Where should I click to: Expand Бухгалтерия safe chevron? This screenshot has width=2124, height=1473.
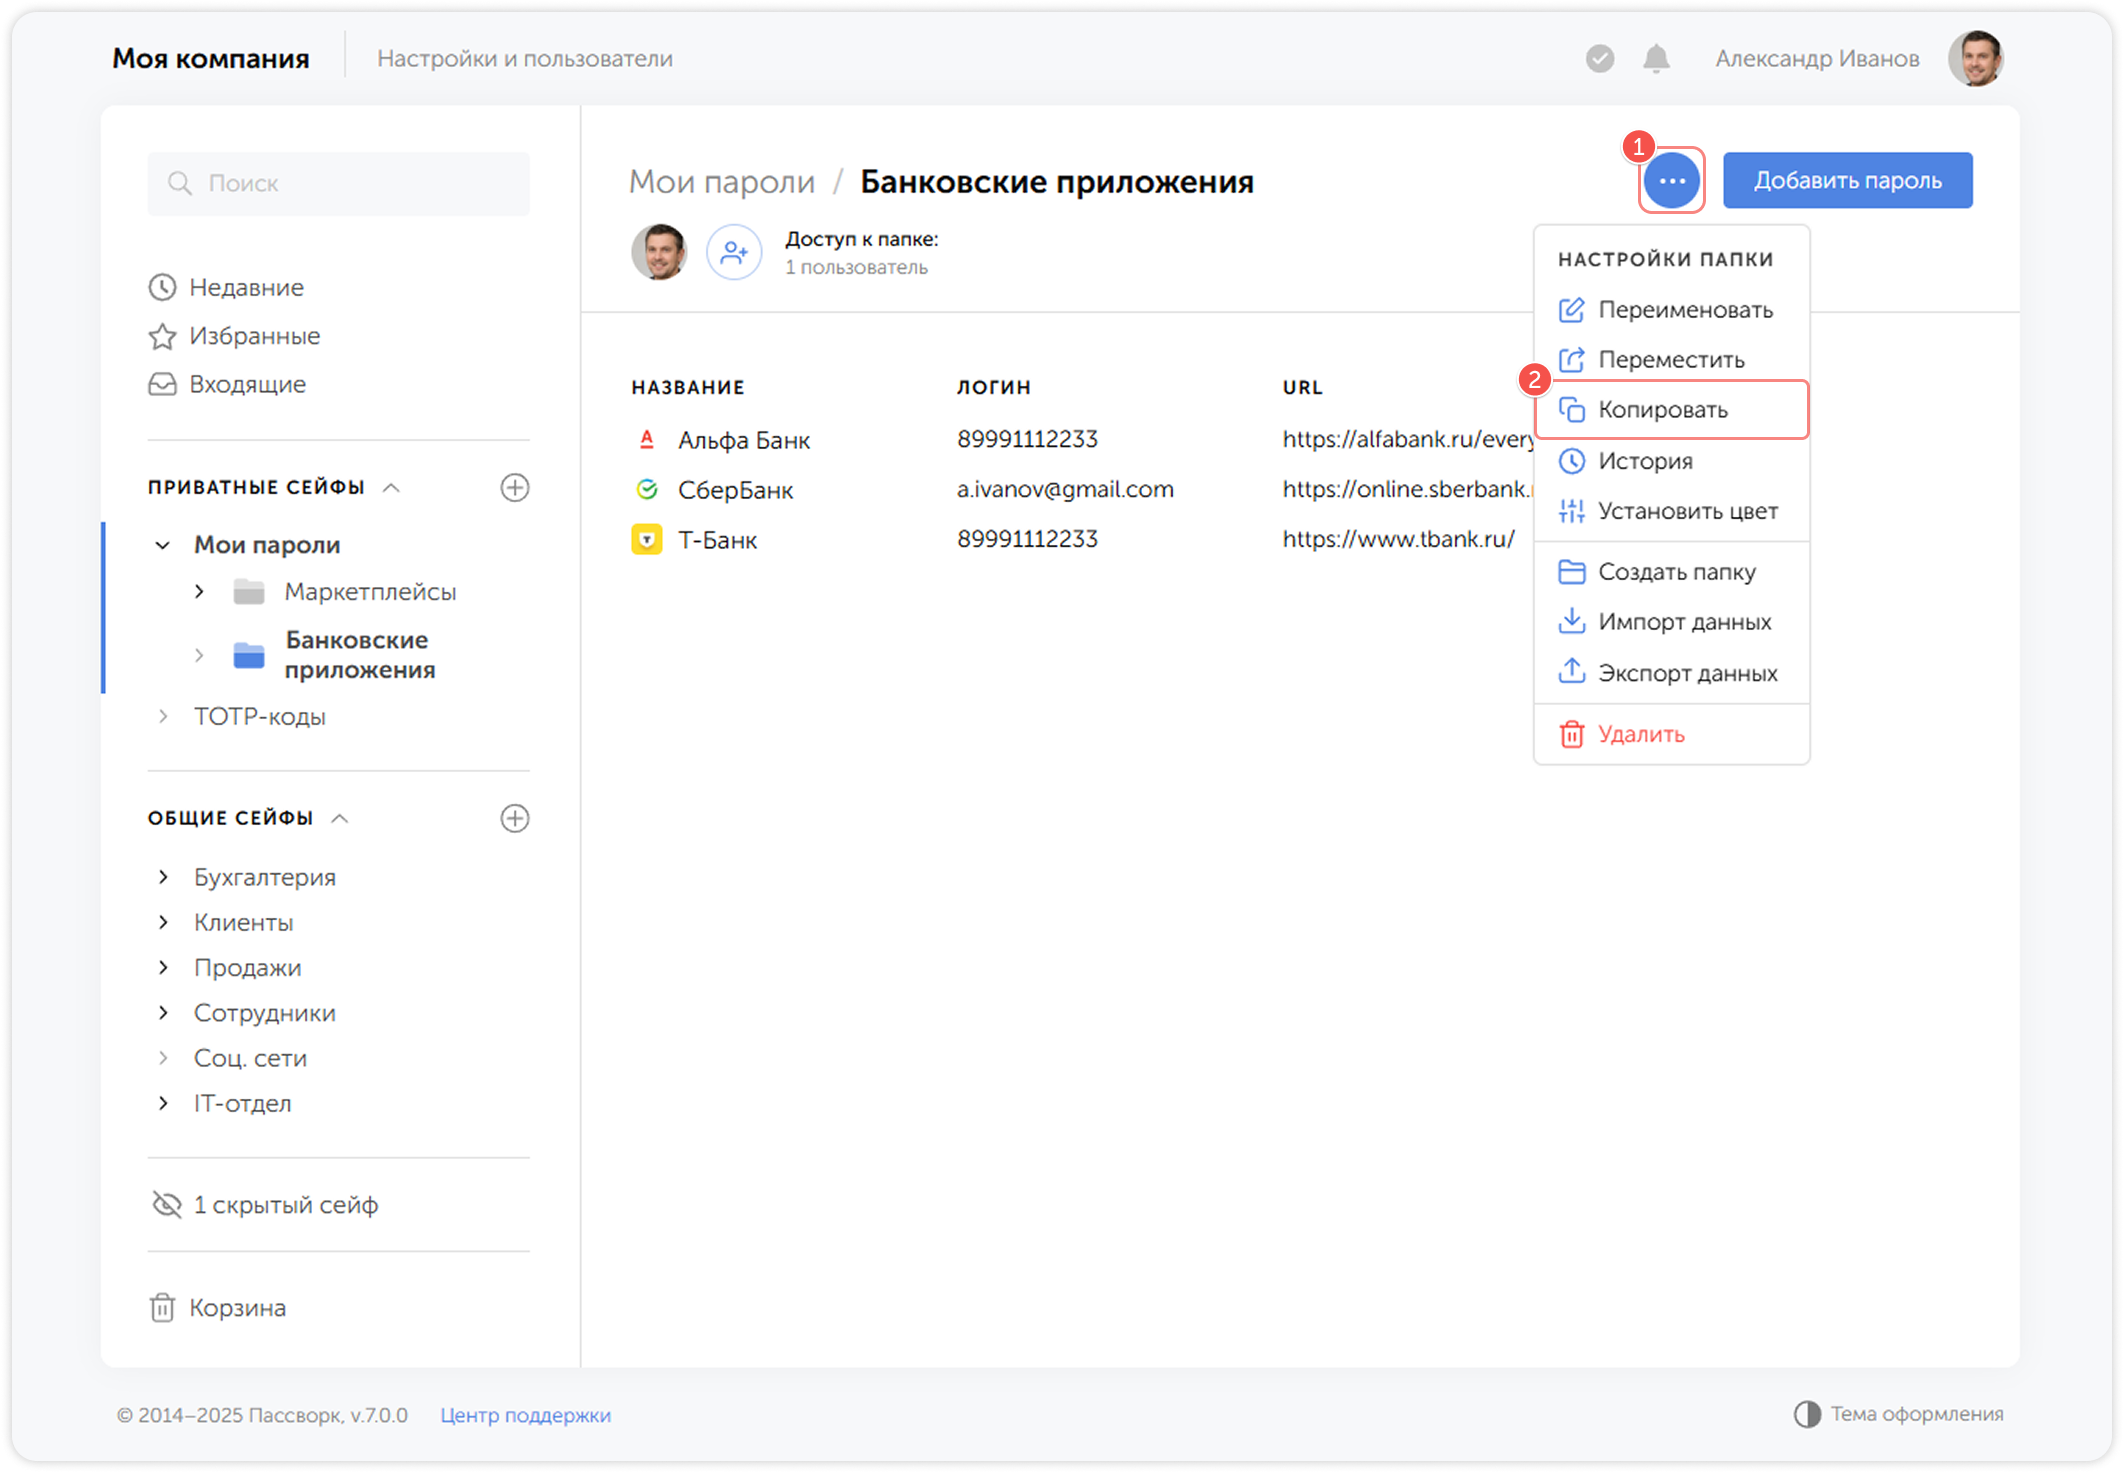tap(163, 877)
